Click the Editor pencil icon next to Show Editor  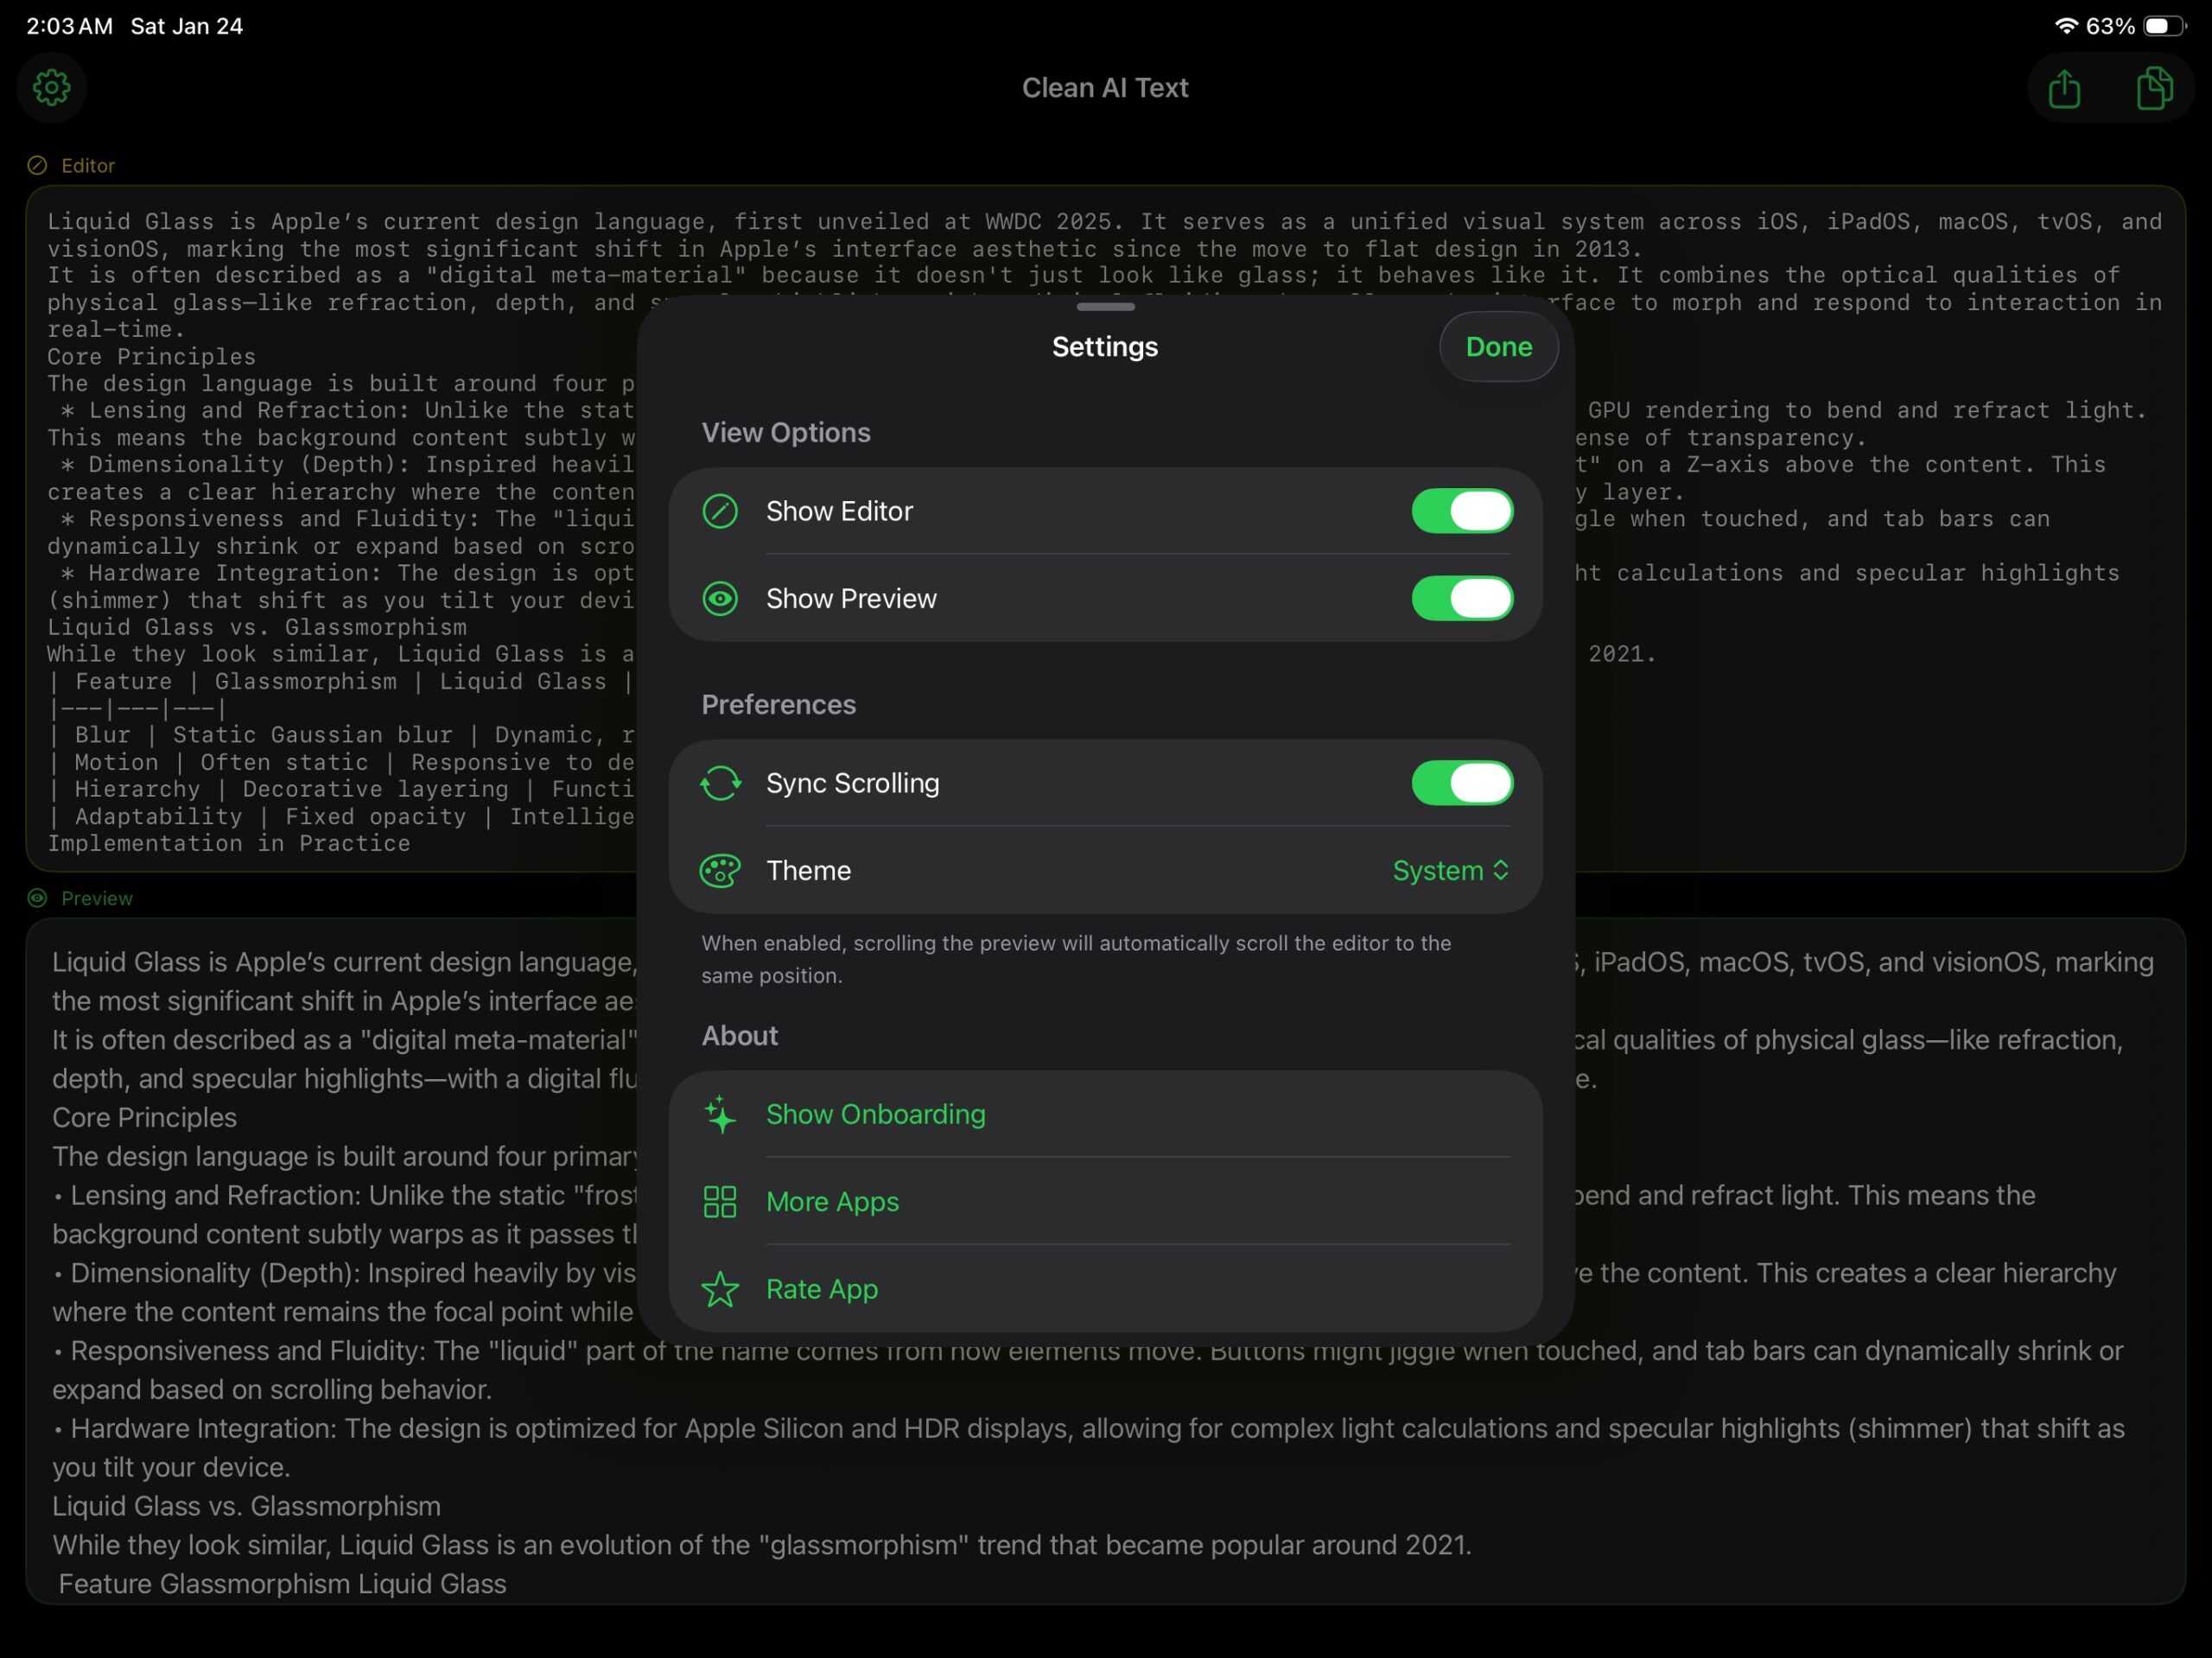click(x=720, y=511)
